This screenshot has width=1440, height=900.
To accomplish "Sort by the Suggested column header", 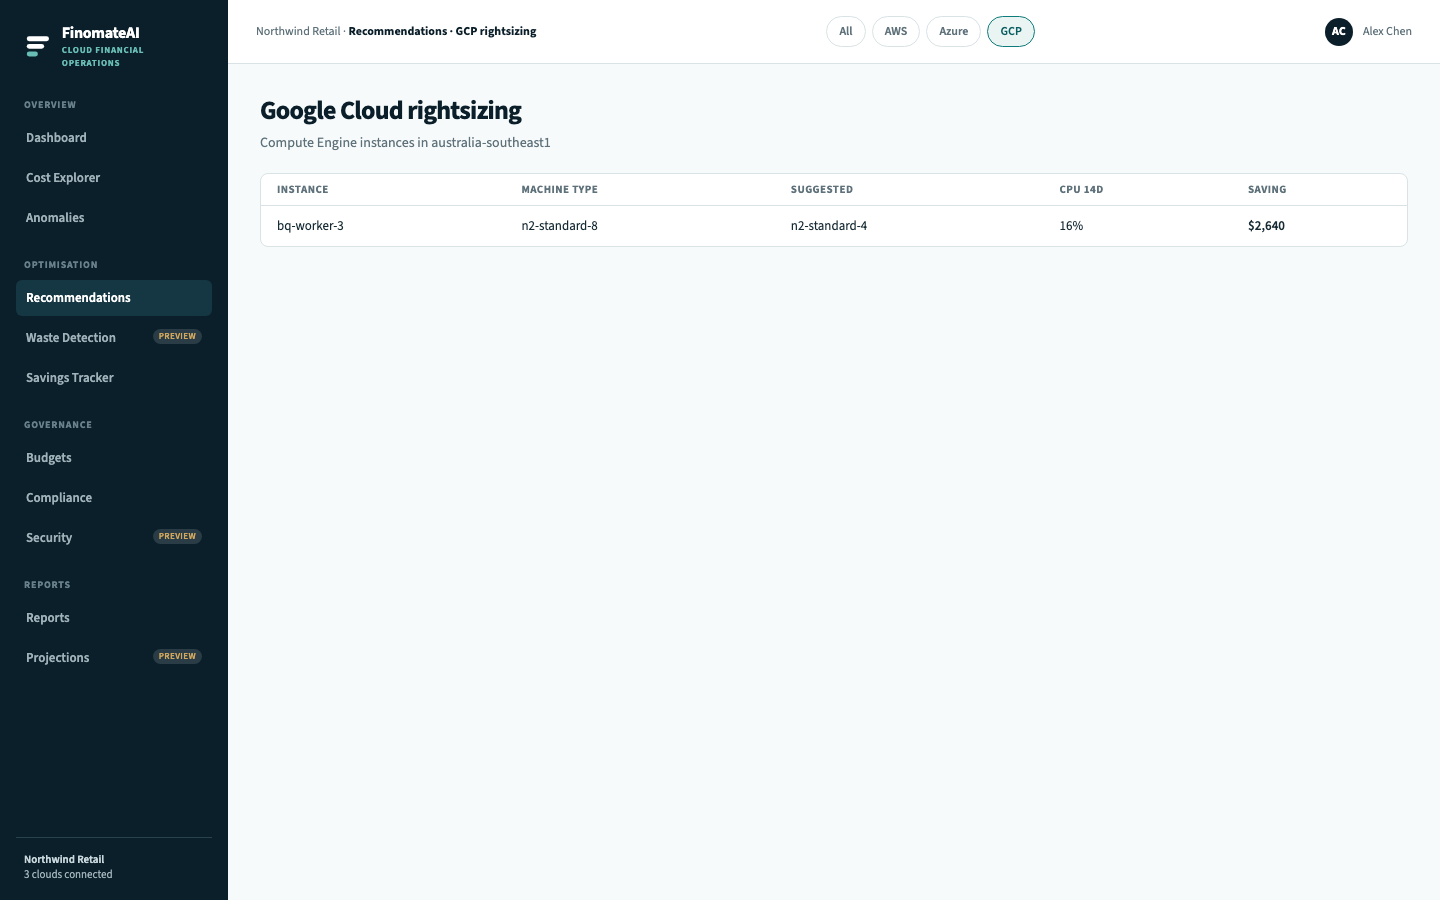I will [x=822, y=190].
